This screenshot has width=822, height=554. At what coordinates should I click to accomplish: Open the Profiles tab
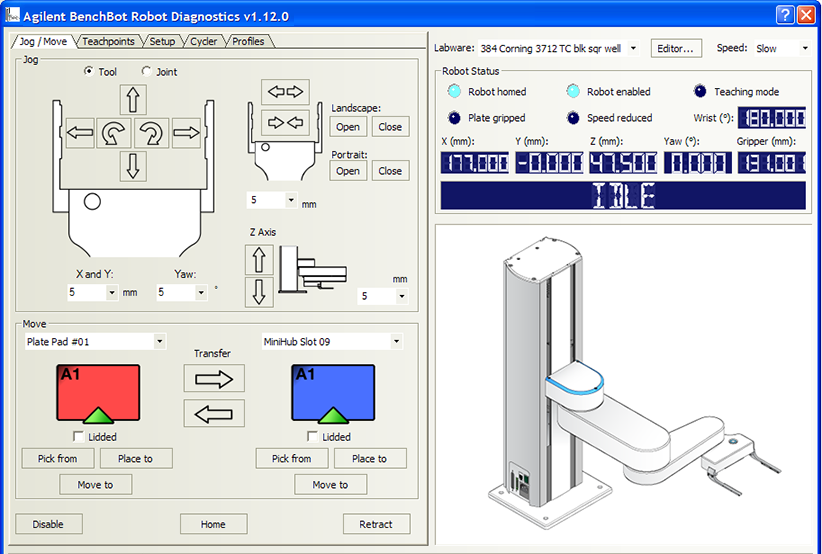click(248, 41)
